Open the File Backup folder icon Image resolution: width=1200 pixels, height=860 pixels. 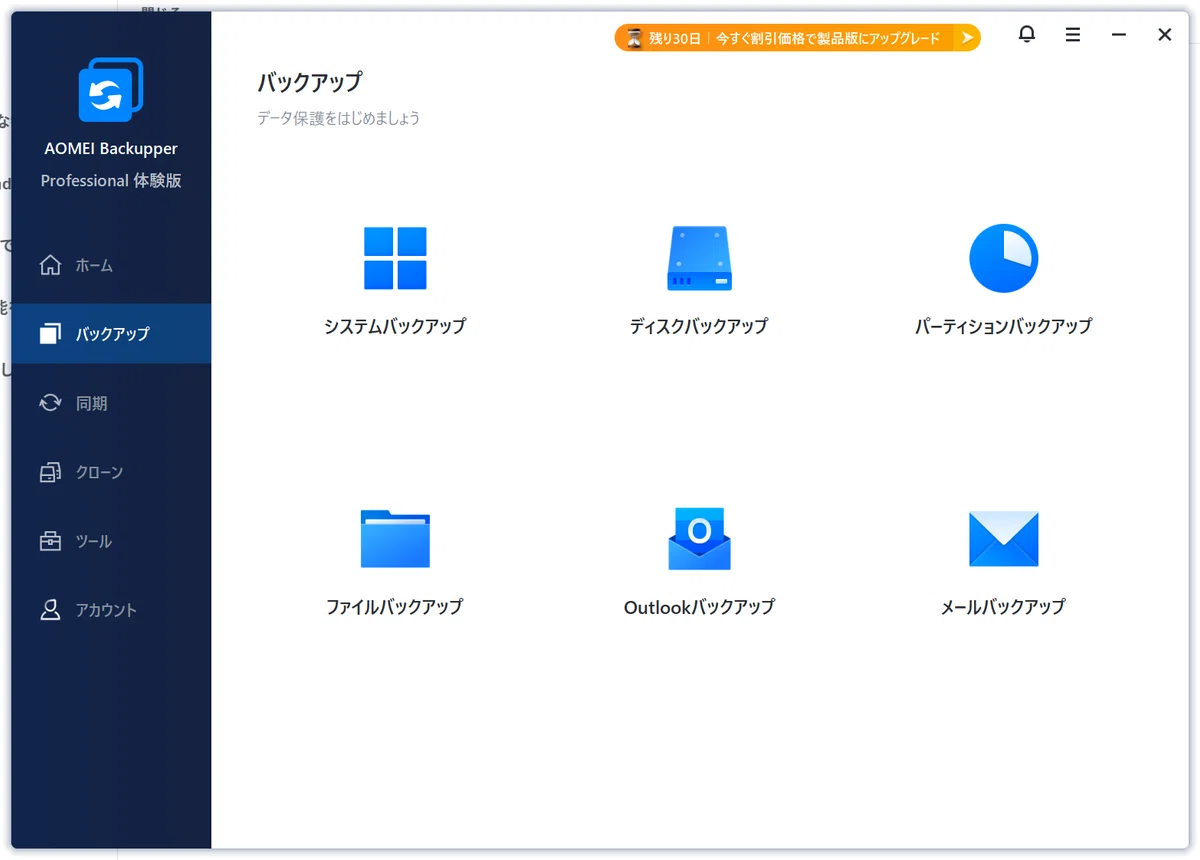pos(395,539)
